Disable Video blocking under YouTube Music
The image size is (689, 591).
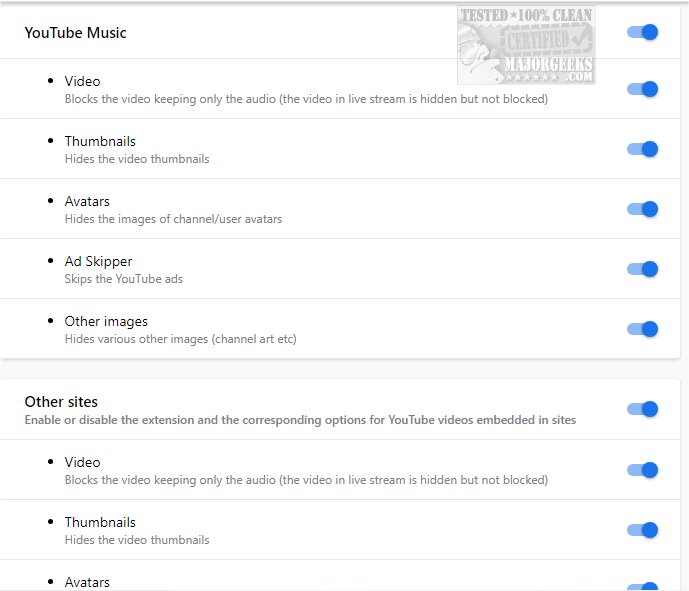pos(642,89)
